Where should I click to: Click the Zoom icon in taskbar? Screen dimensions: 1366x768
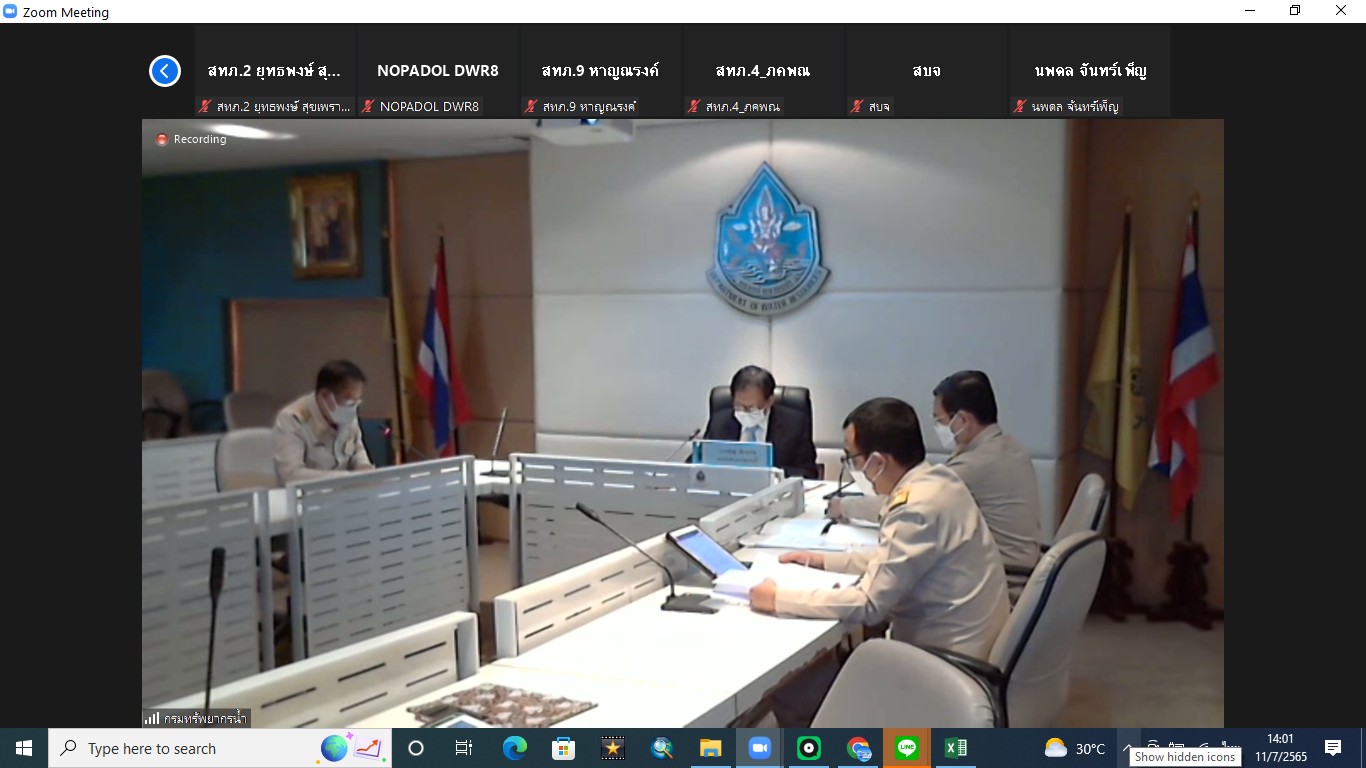point(759,748)
